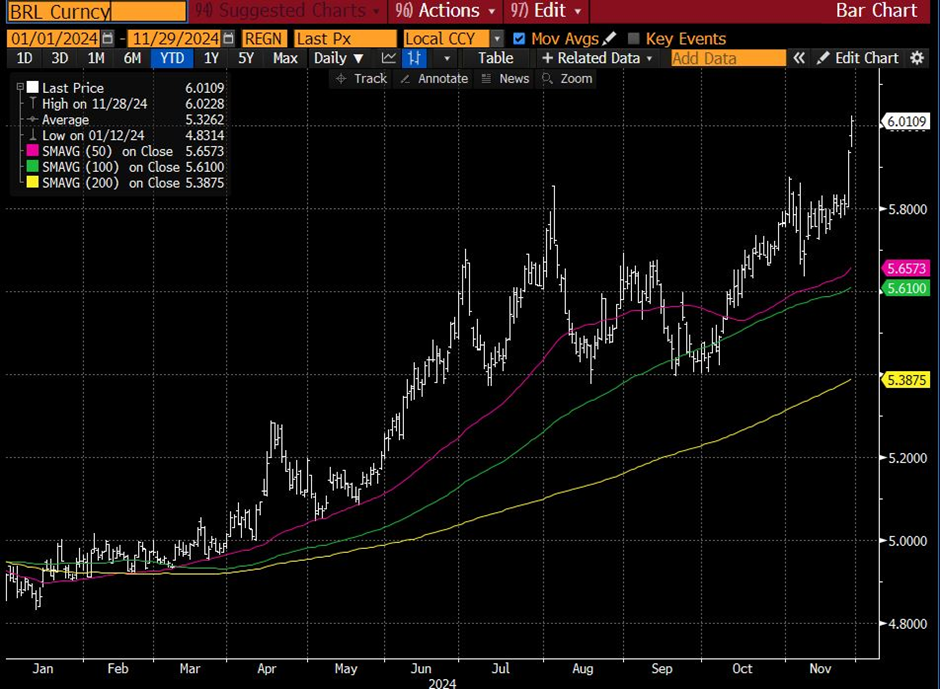Collapse panel with double left chevron
The height and width of the screenshot is (689, 940).
tap(799, 58)
